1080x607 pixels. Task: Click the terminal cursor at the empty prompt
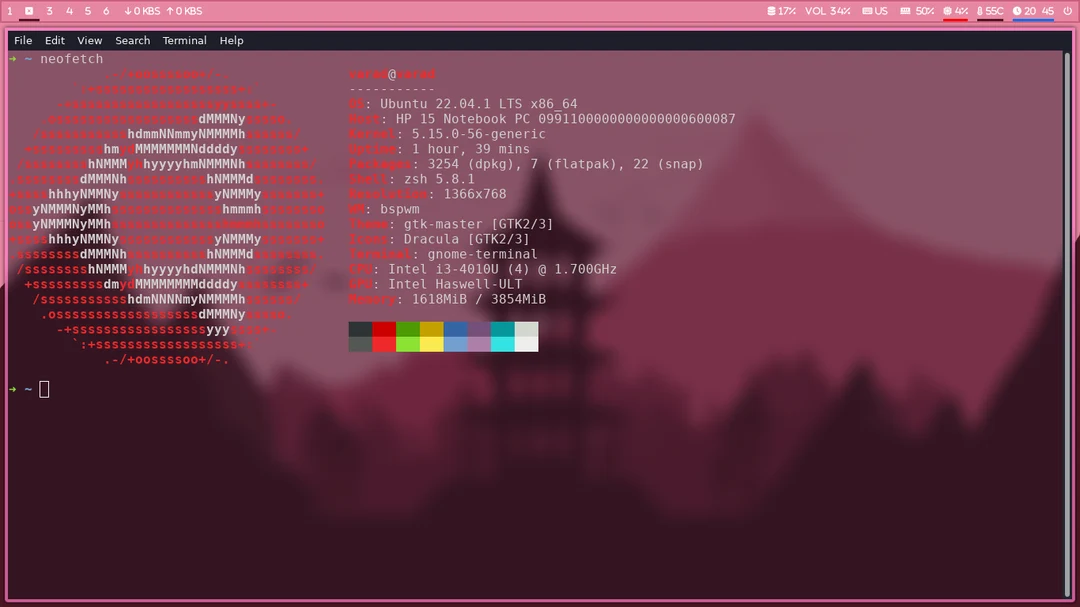[43, 389]
